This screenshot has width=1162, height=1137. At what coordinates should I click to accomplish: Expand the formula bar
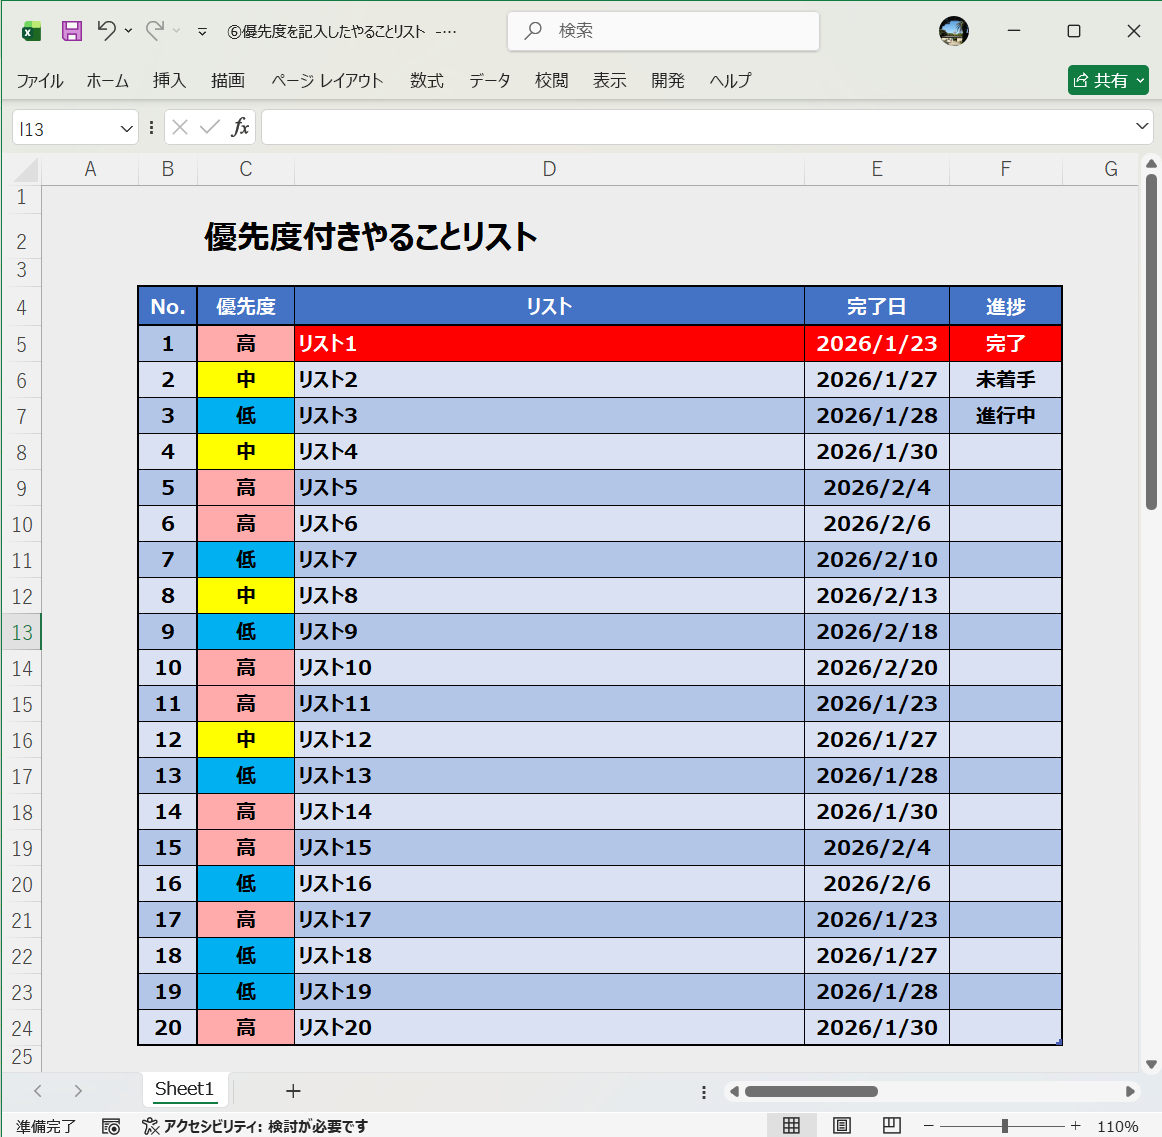pos(1141,126)
